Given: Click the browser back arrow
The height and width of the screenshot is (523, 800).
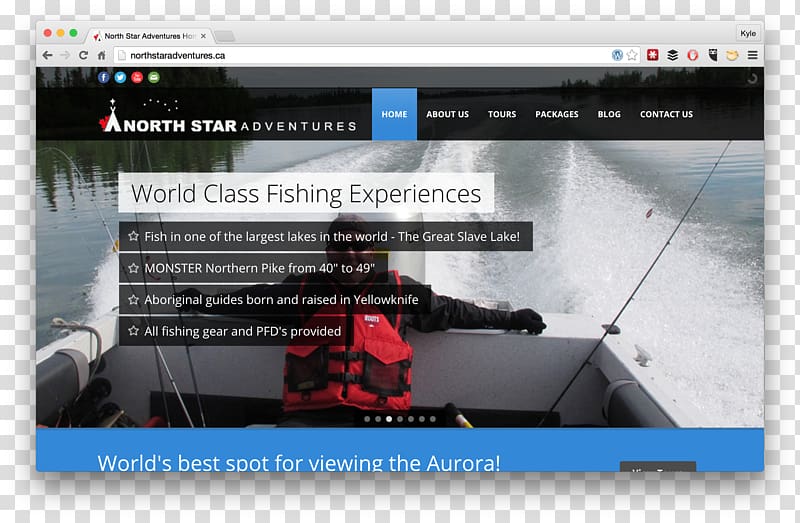Looking at the screenshot, I should point(47,55).
